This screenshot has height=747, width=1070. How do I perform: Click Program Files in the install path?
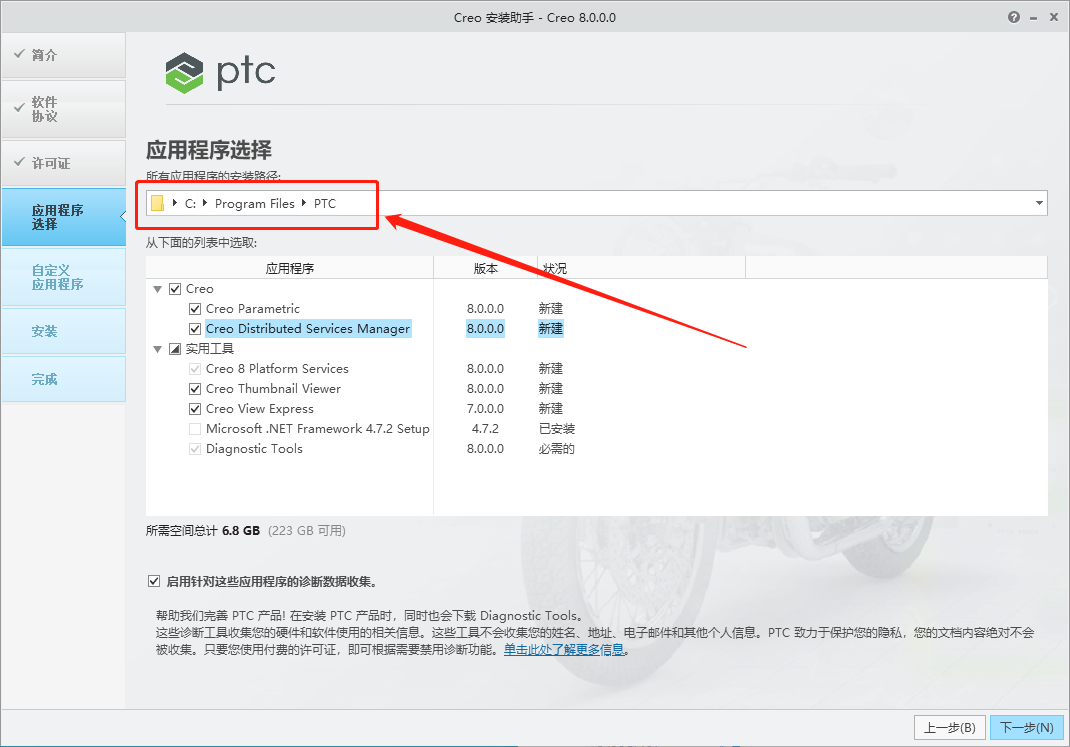coord(255,203)
